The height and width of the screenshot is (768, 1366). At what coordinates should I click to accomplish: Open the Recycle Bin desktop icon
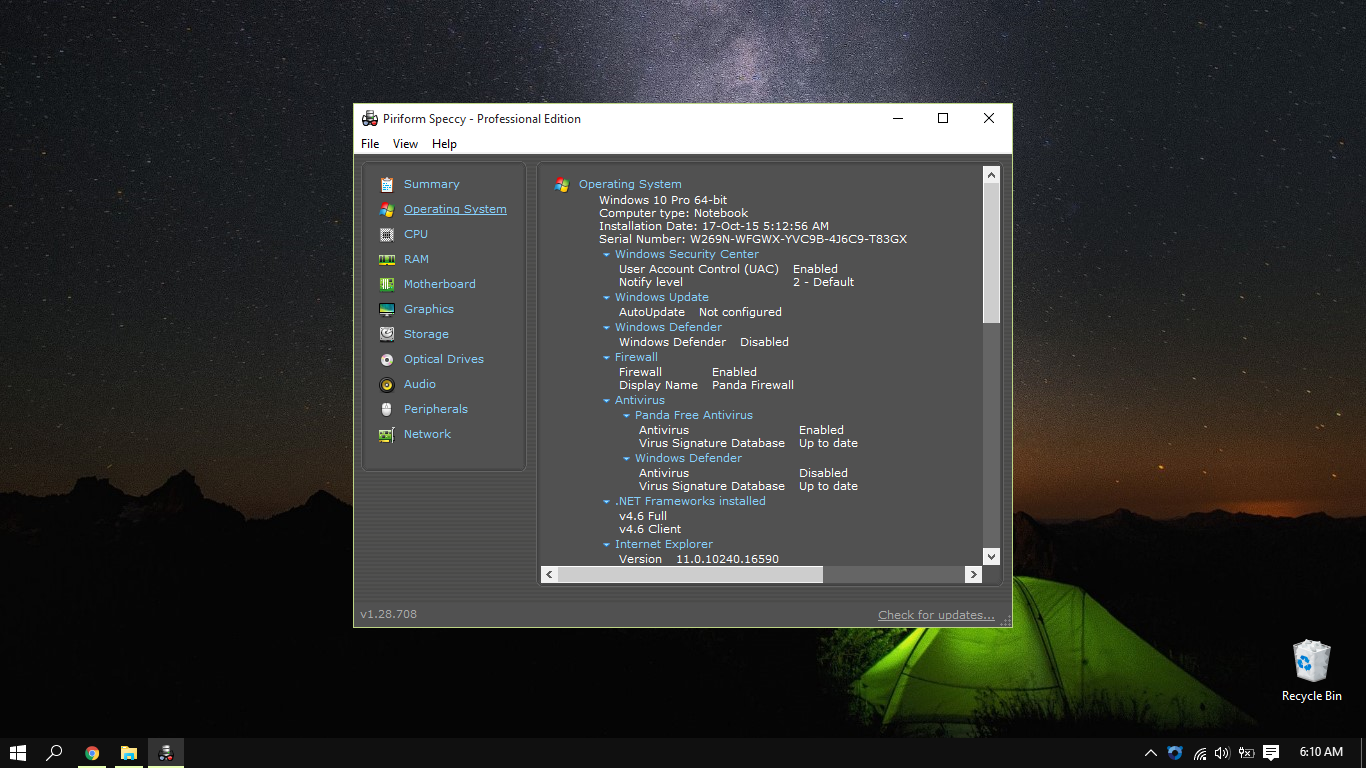click(x=1311, y=671)
